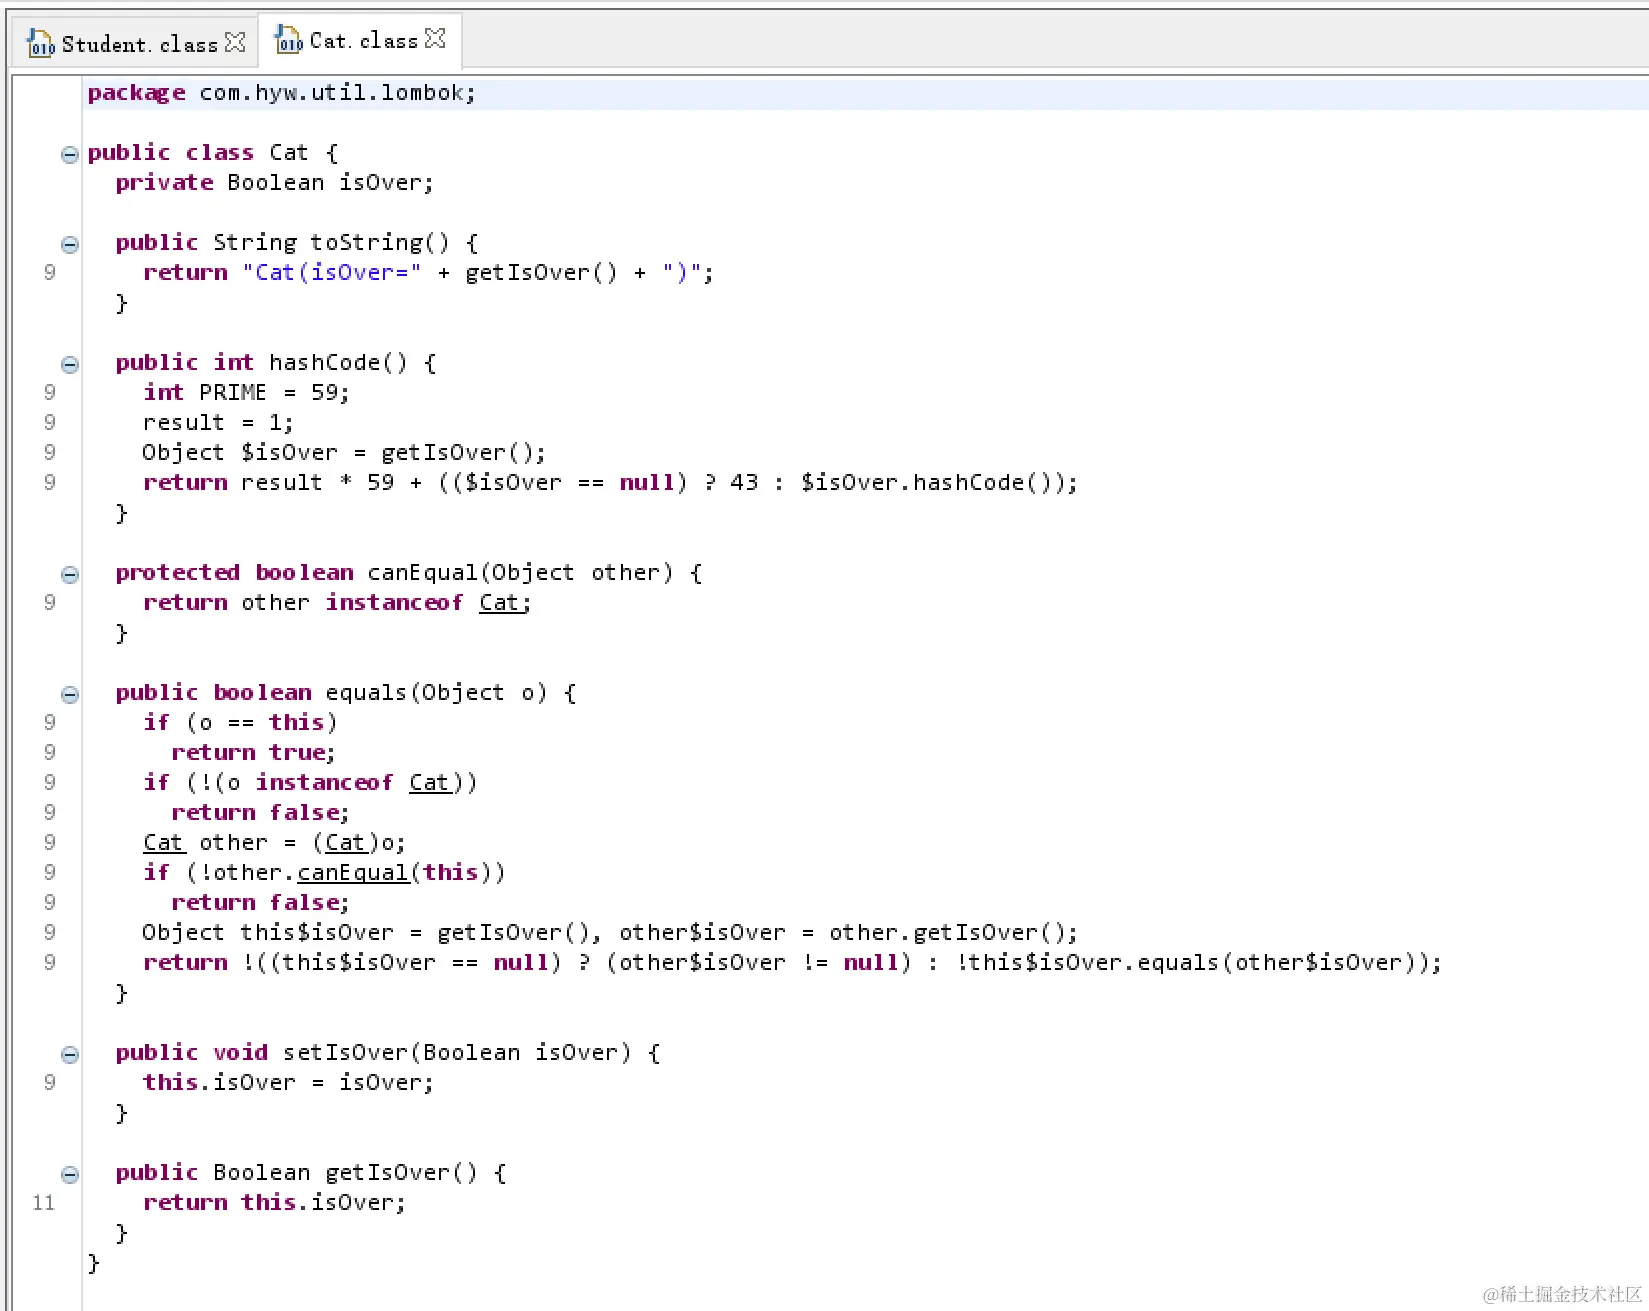Click 'setIsOver(Boolean isOver)' method signature
Screen dimensions: 1649x1311
pos(457,1053)
